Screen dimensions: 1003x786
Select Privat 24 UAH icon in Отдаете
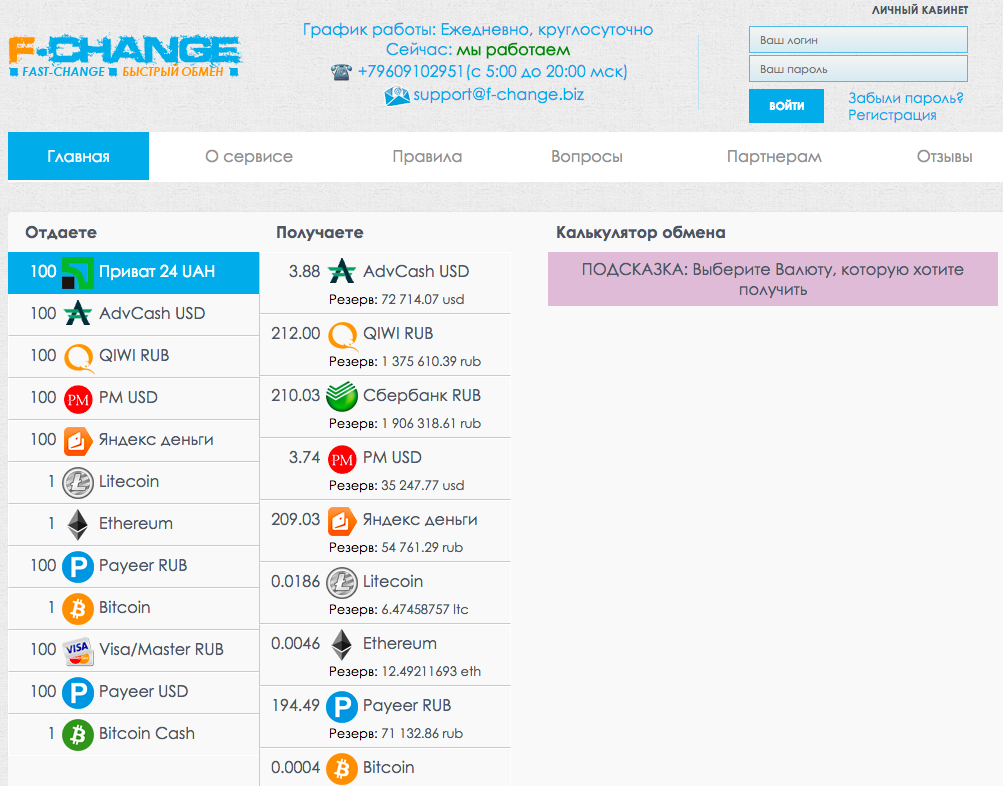click(77, 272)
